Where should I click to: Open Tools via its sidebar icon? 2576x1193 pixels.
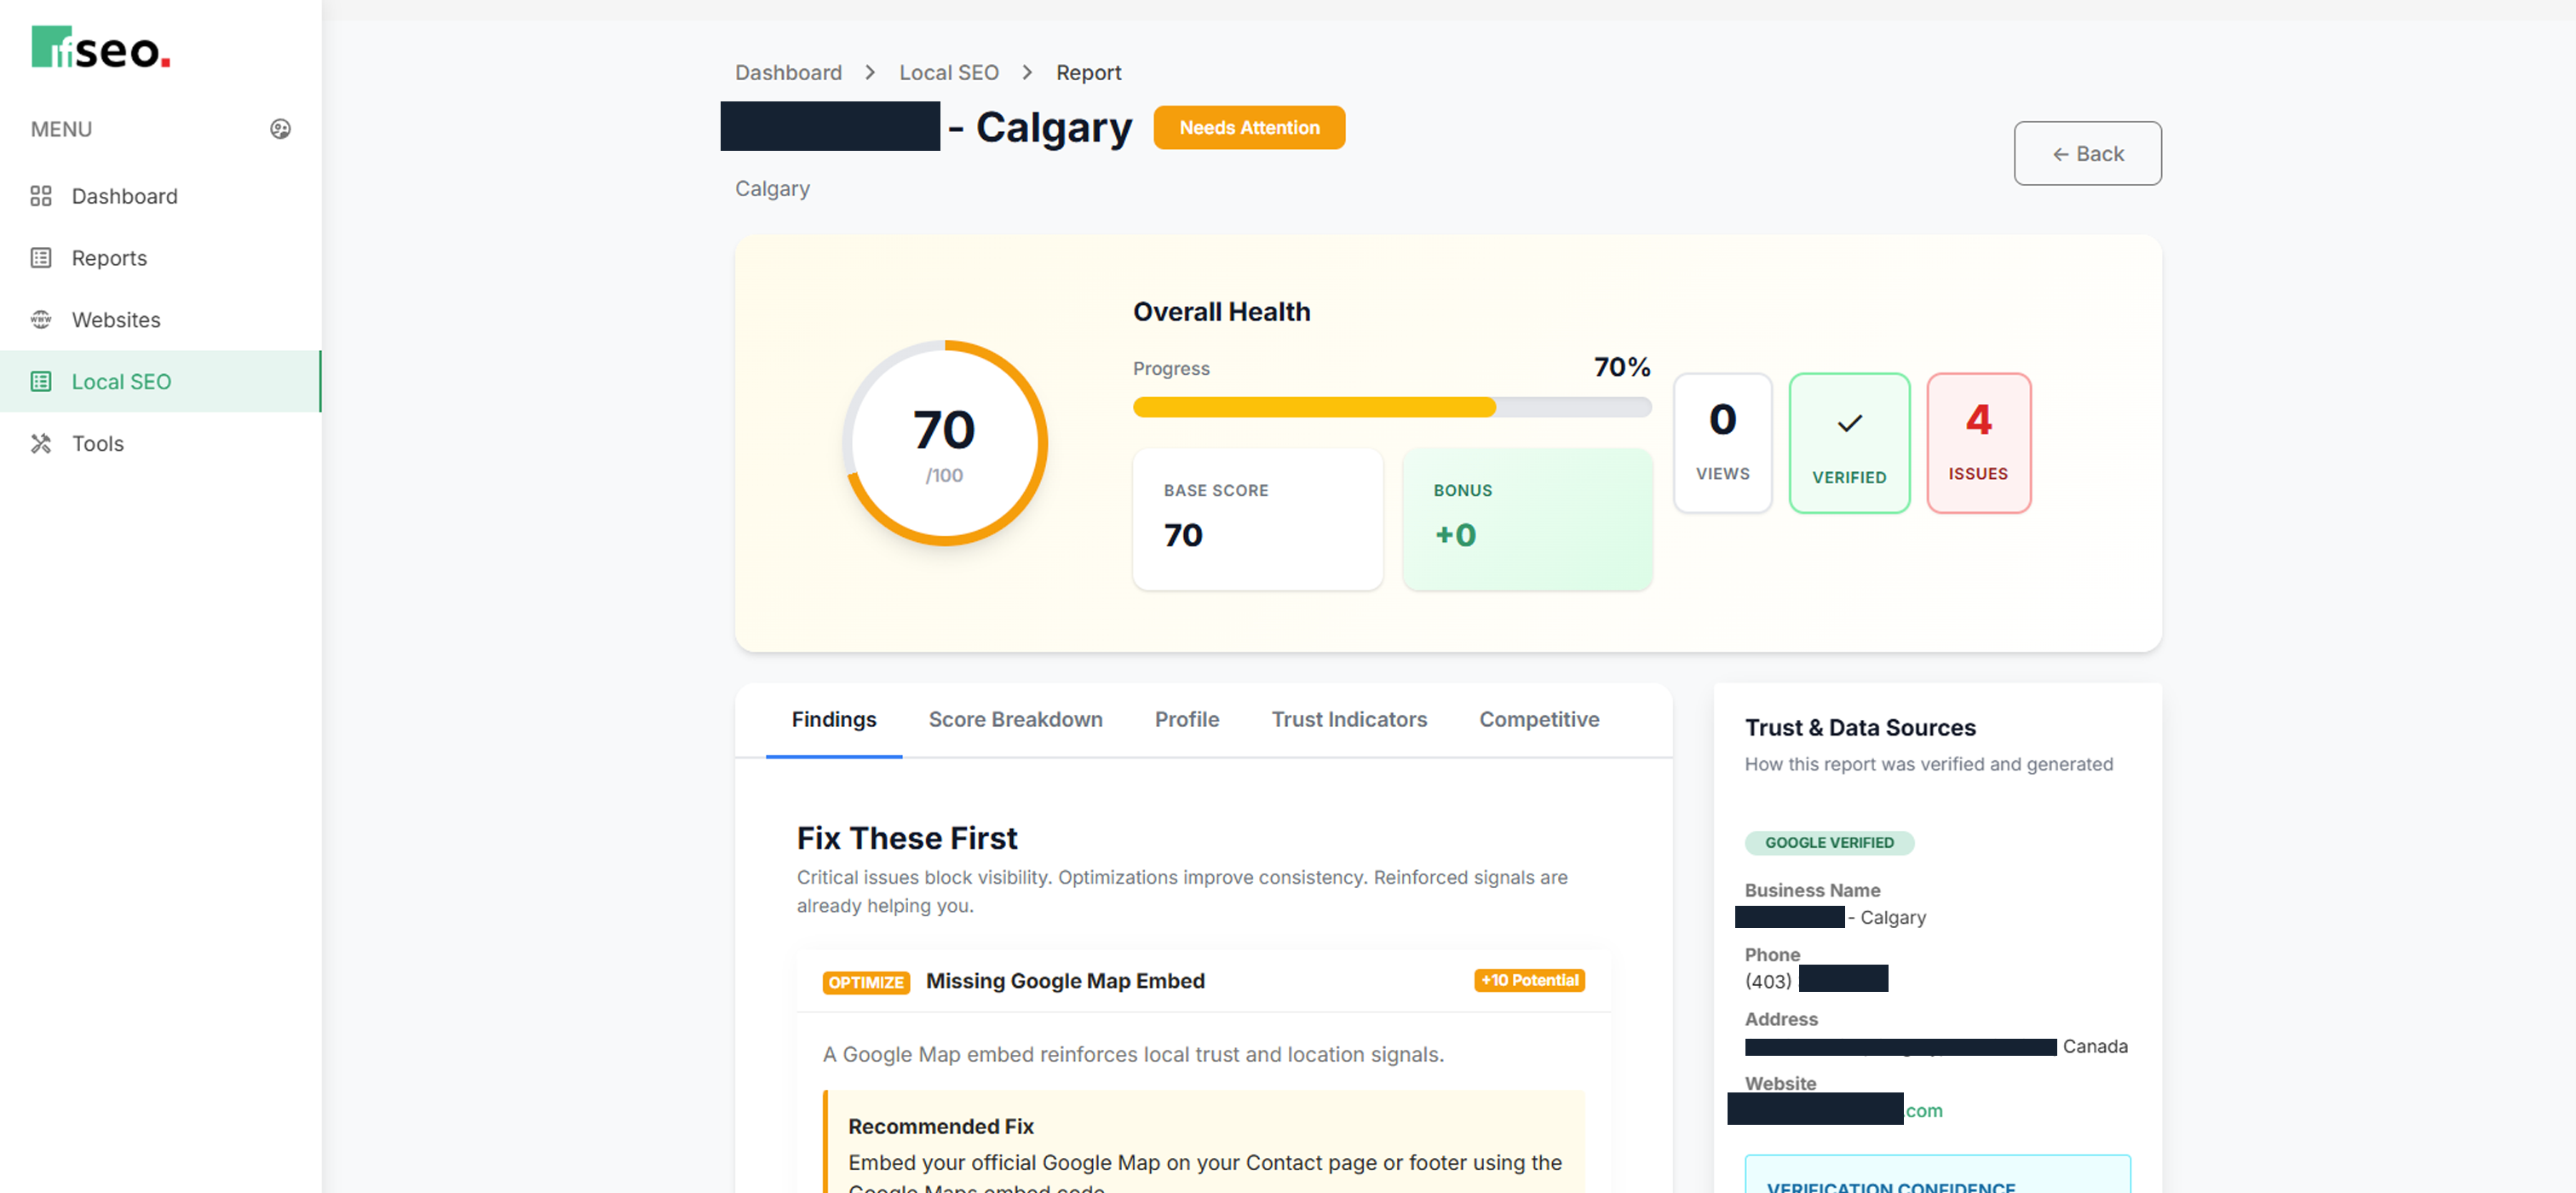[x=41, y=443]
